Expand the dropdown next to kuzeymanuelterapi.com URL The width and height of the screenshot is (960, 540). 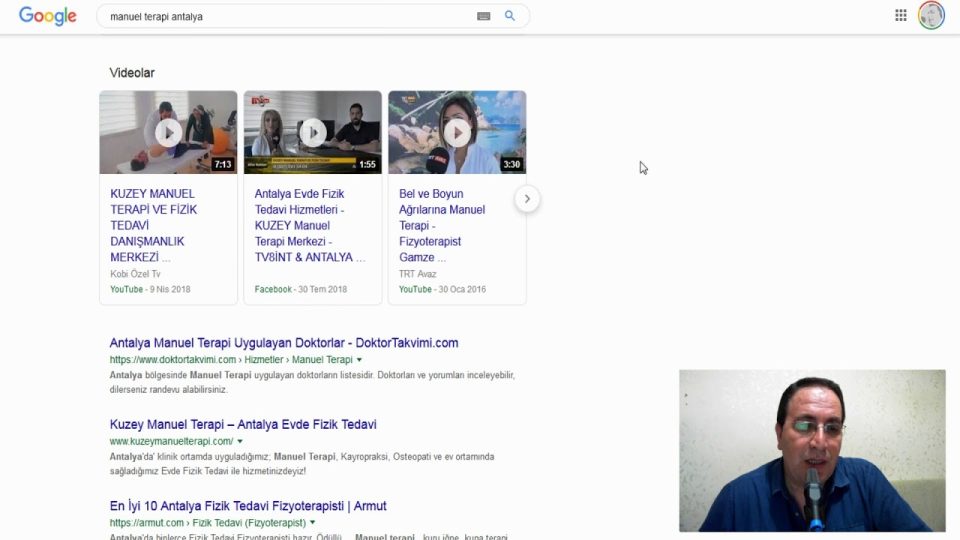coord(240,441)
